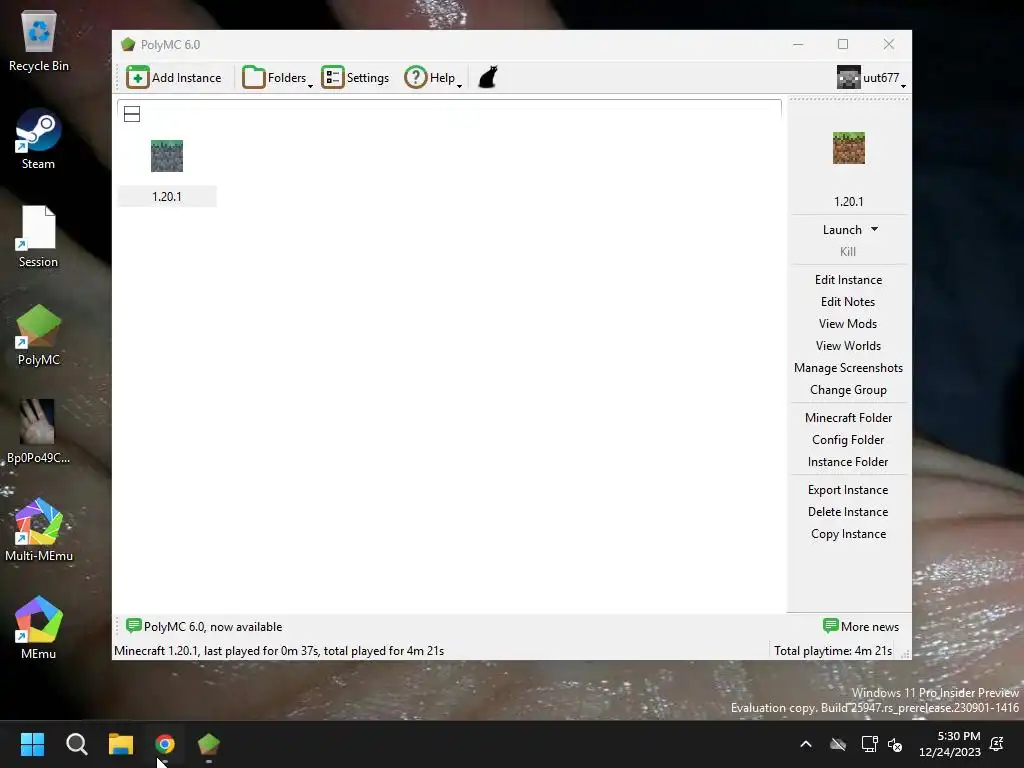Open File Explorer from taskbar
This screenshot has height=768, width=1024.
[121, 744]
